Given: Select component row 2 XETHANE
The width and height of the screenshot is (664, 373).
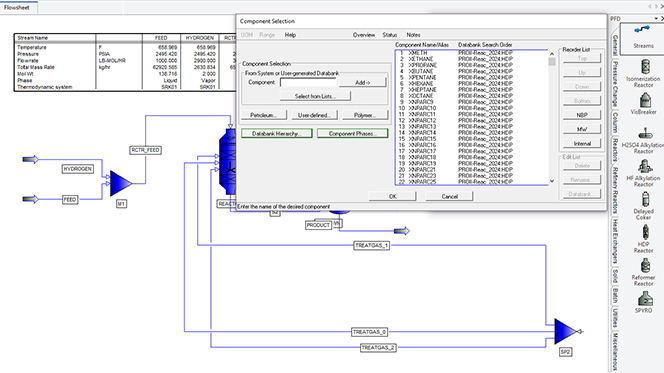Looking at the screenshot, I should pyautogui.click(x=472, y=59).
